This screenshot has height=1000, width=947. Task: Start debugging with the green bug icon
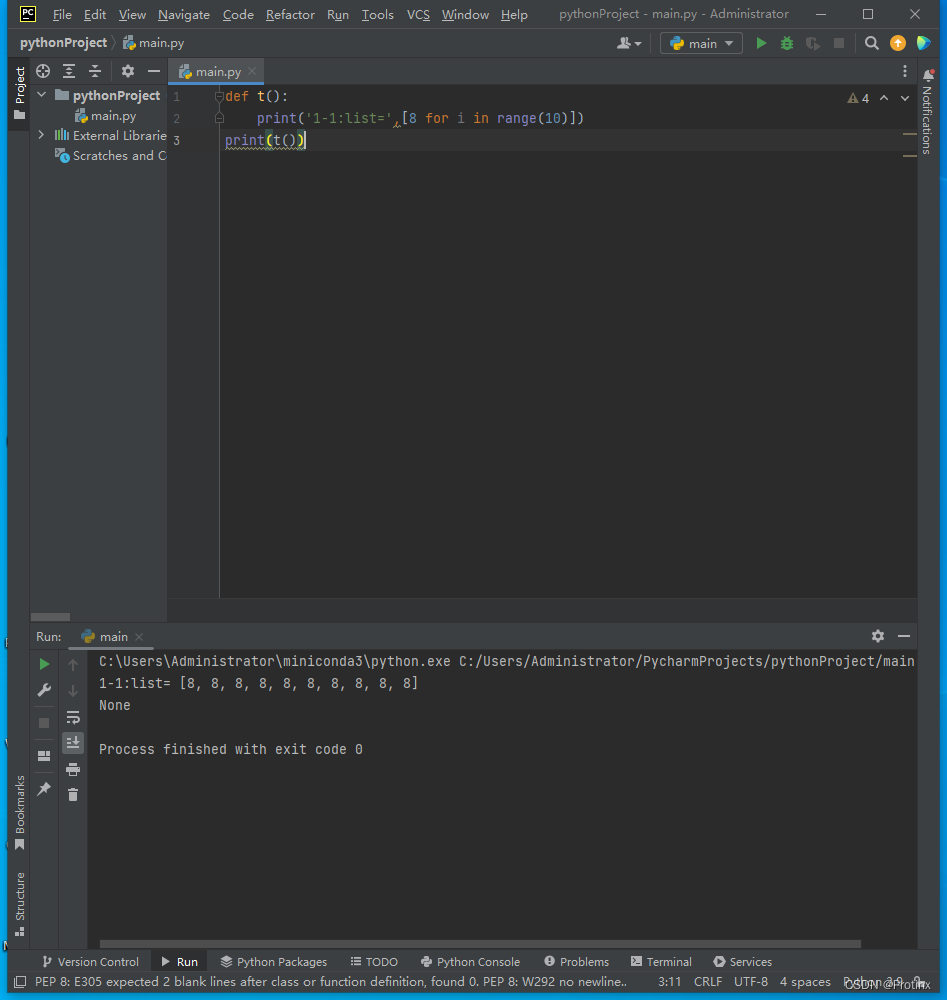pyautogui.click(x=787, y=43)
